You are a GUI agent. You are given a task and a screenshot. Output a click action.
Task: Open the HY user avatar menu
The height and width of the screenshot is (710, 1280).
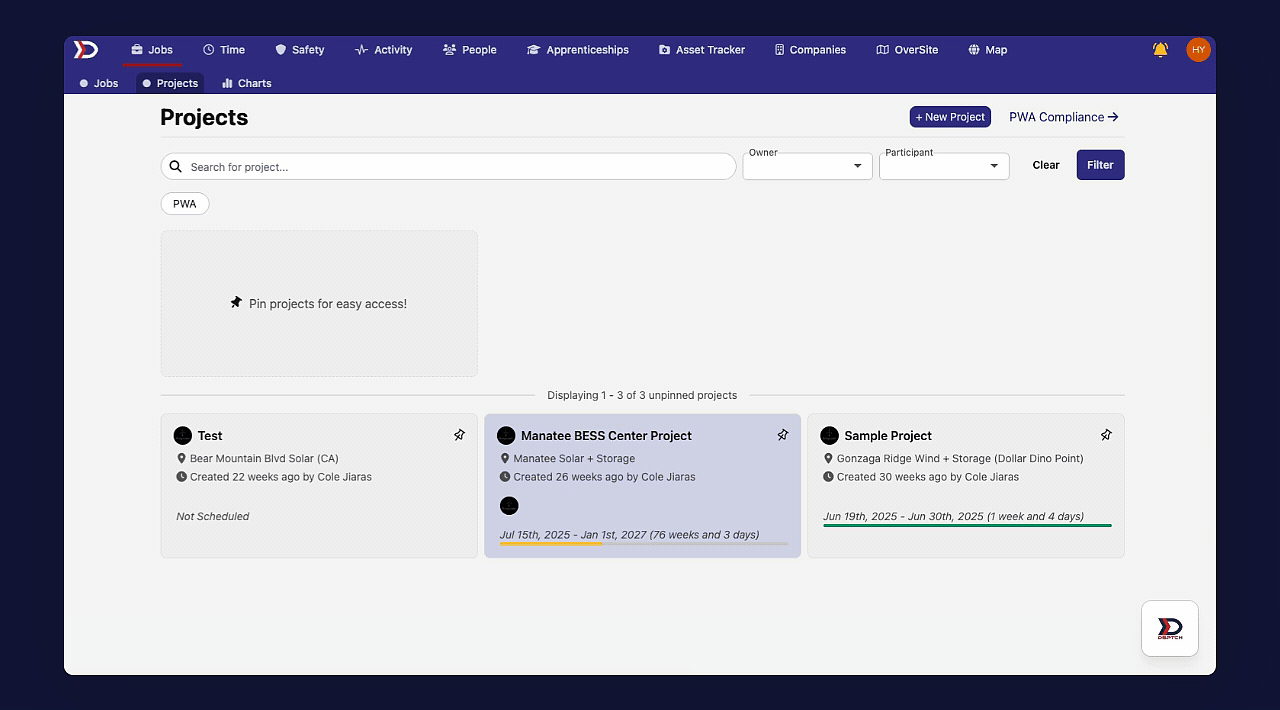pos(1198,49)
